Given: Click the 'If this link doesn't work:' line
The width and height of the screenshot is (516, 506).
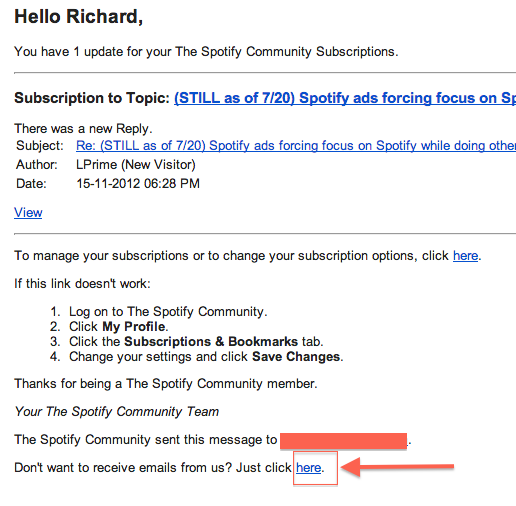Looking at the screenshot, I should tap(82, 284).
